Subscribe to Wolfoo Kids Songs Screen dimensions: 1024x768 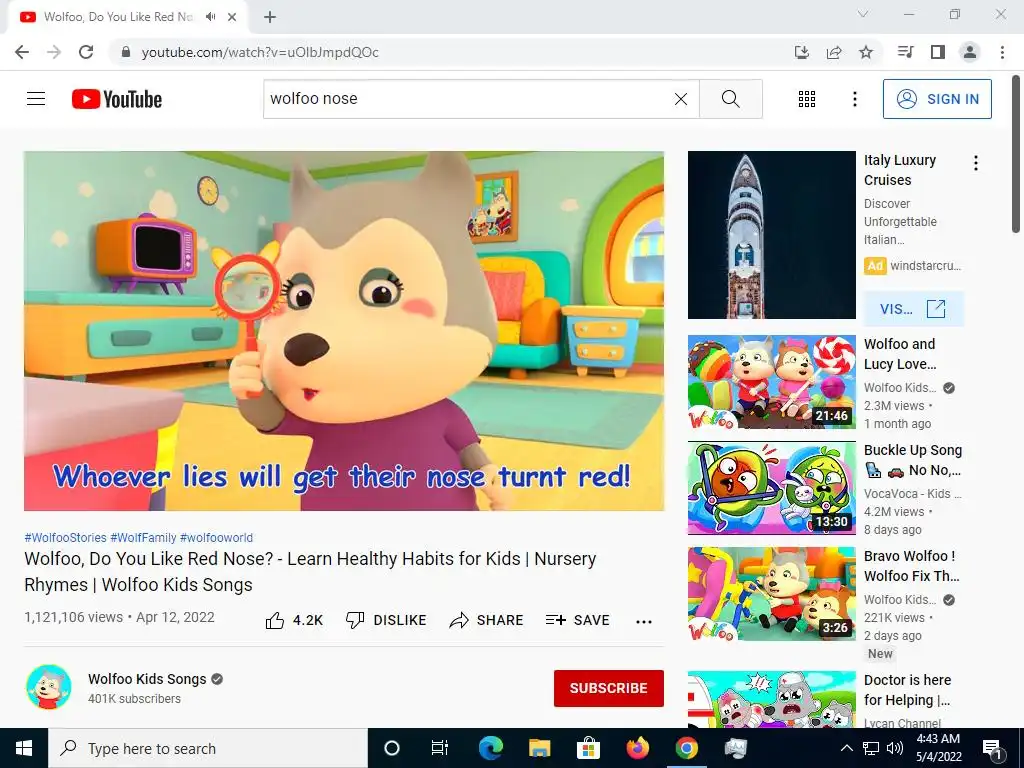(x=609, y=688)
